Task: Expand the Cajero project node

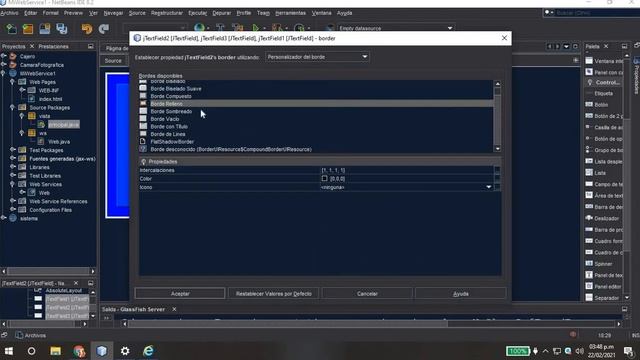Action: tap(3, 56)
